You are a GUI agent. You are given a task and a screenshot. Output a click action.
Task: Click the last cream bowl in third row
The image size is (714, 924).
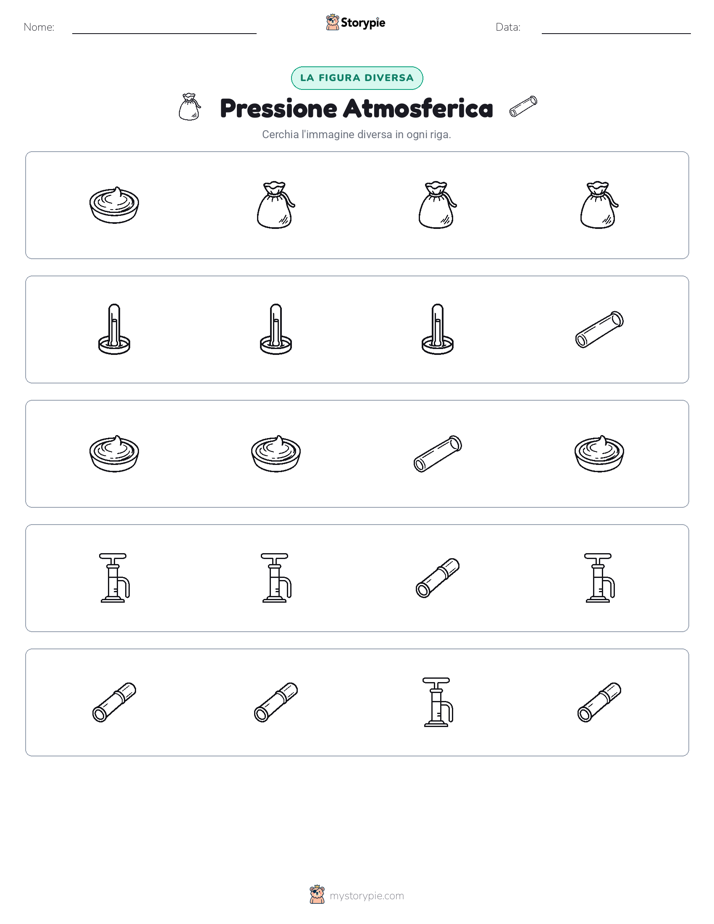coord(599,454)
